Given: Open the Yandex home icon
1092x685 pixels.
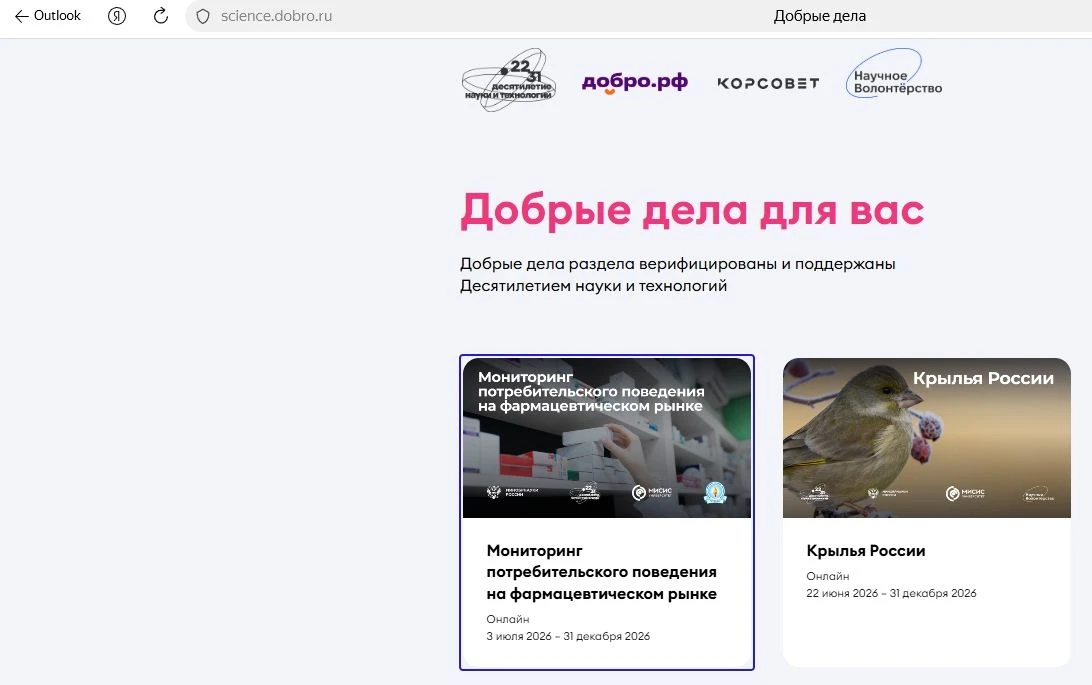Looking at the screenshot, I should pyautogui.click(x=117, y=15).
